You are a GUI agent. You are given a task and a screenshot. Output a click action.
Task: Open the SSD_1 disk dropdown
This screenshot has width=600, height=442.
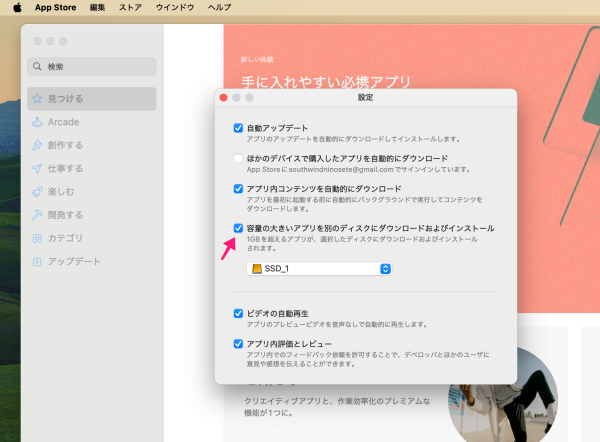[320, 269]
